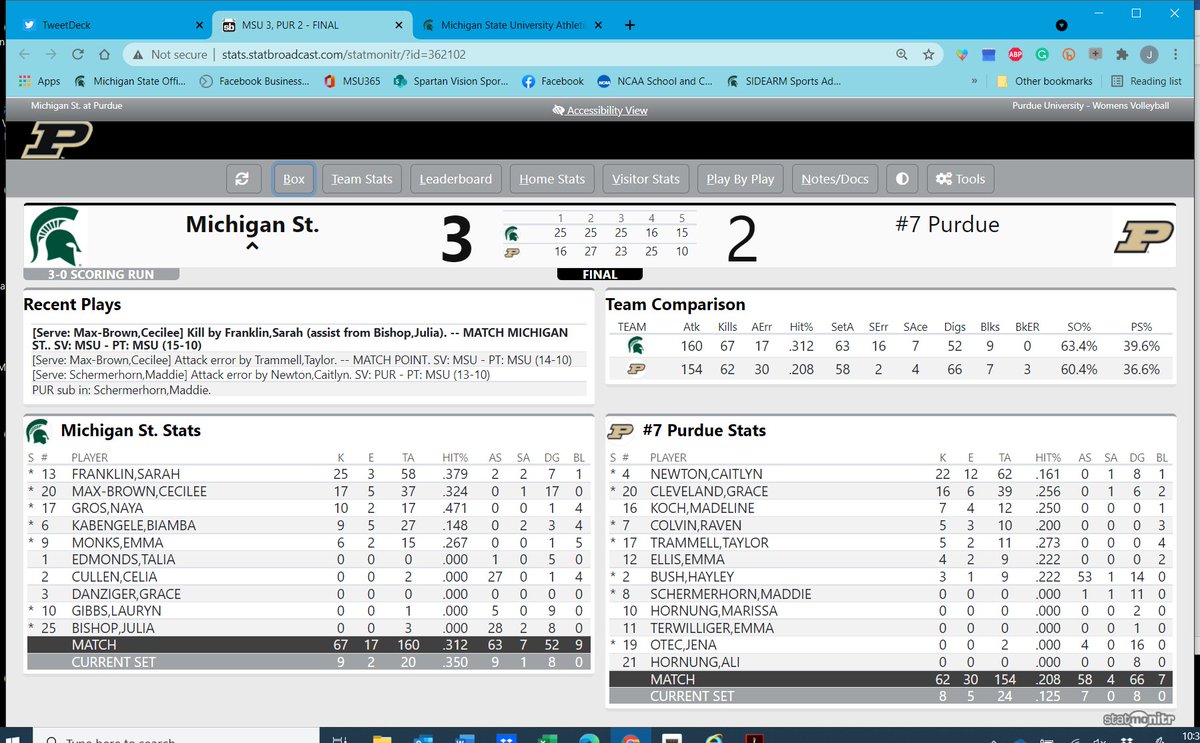Select the CLEVELAND,GRACE player row
The image size is (1200, 743).
click(x=890, y=491)
